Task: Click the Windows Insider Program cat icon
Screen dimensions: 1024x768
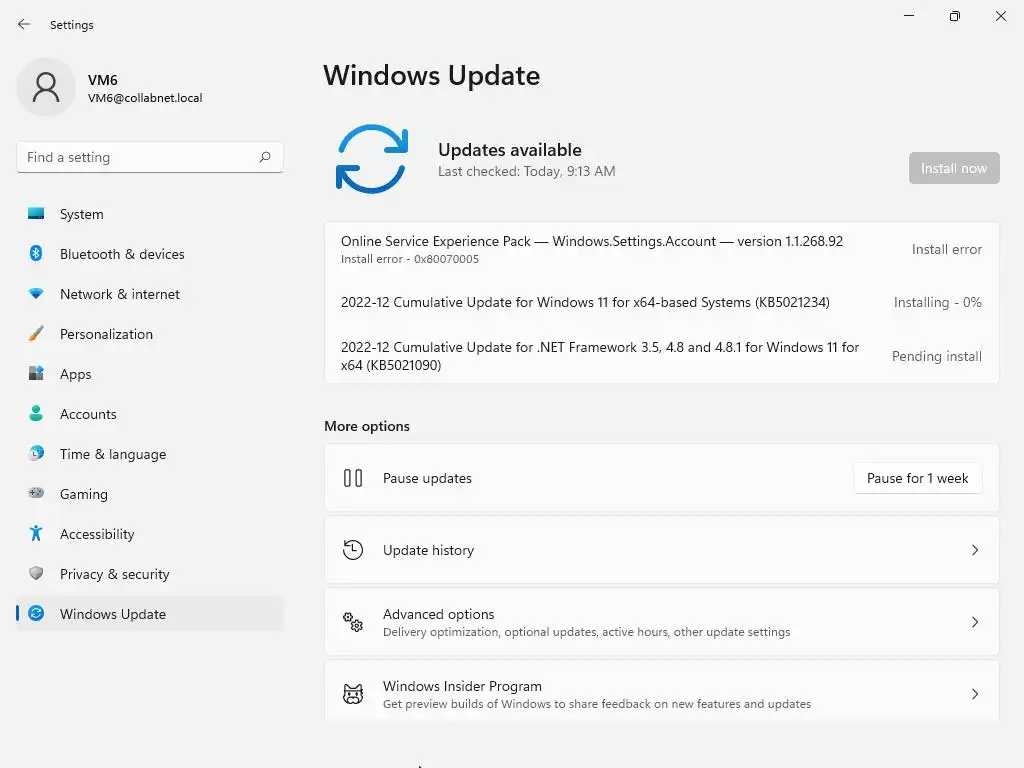Action: click(x=353, y=694)
